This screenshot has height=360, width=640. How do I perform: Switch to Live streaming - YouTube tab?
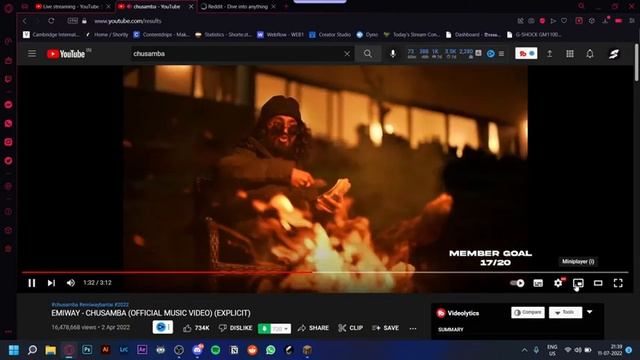(x=71, y=7)
